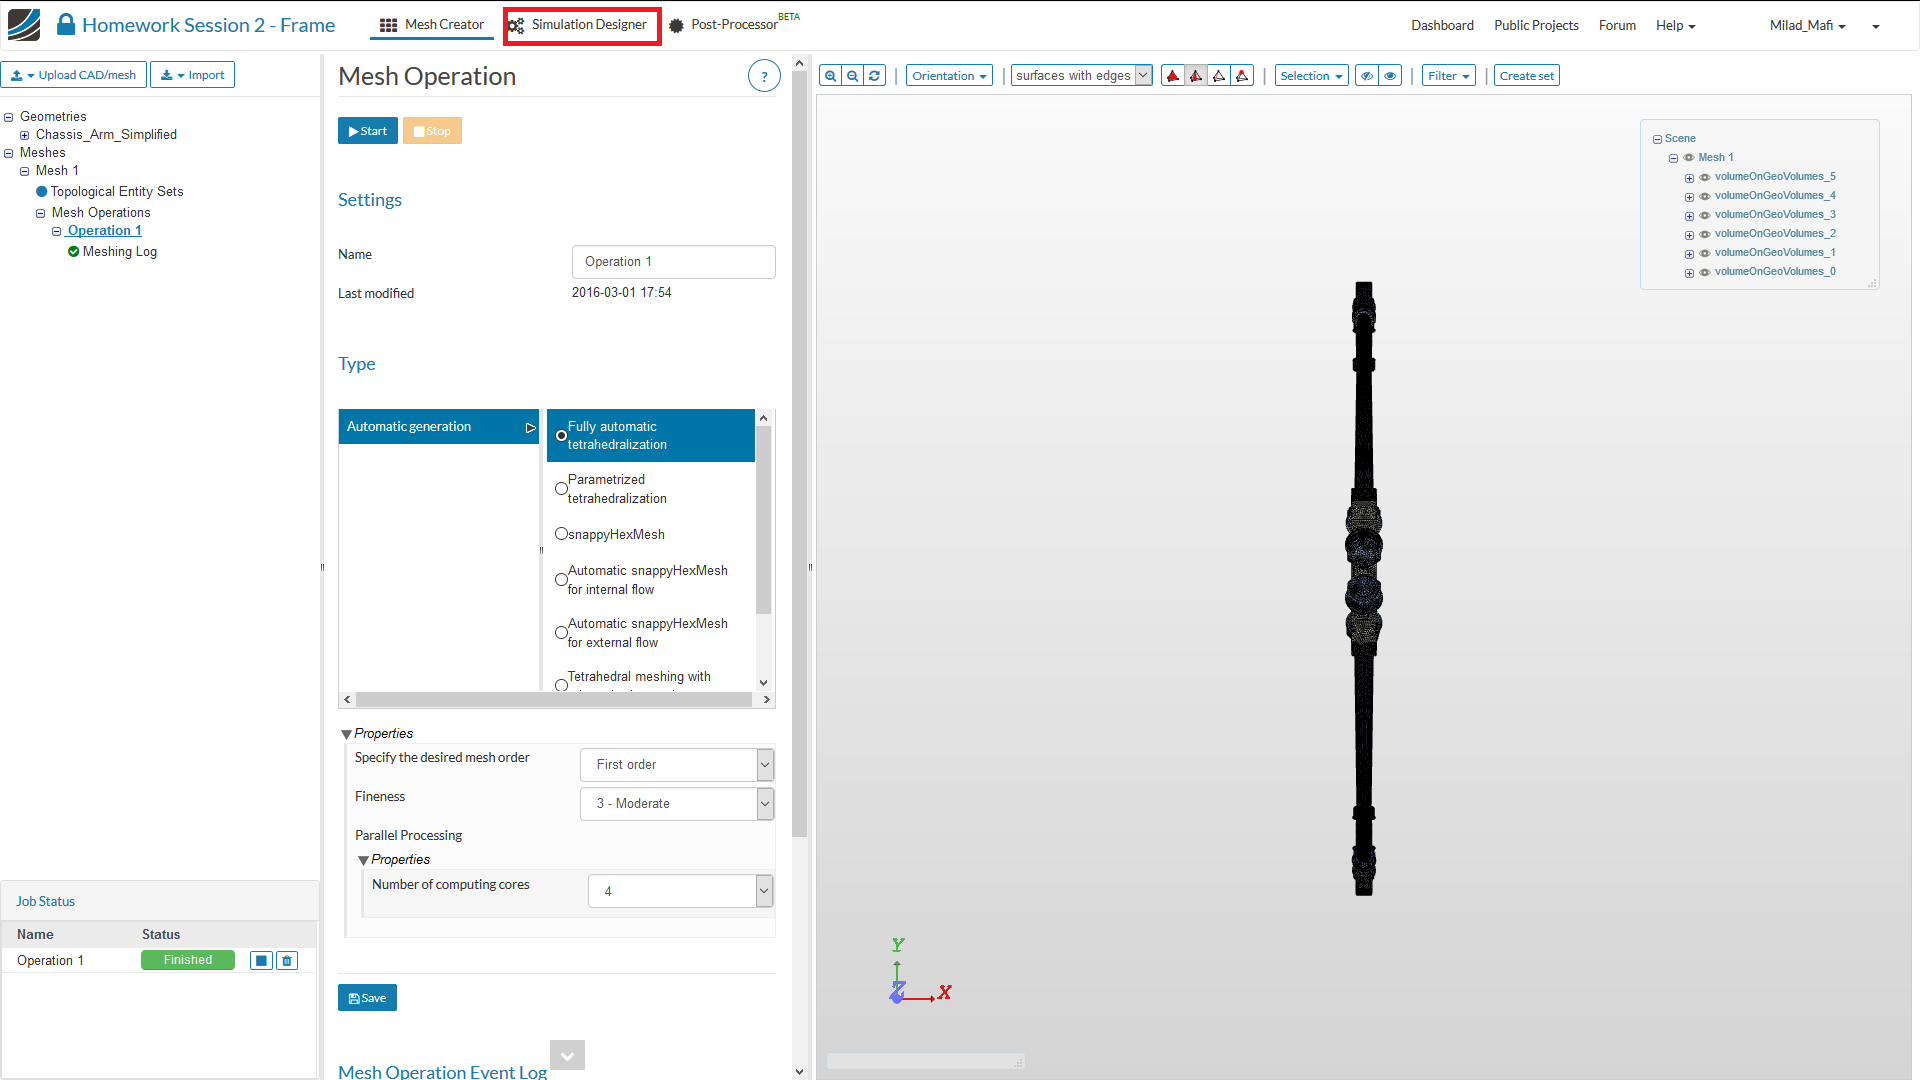Screen dimensions: 1920x1080
Task: Open the help question mark icon
Action: click(764, 76)
